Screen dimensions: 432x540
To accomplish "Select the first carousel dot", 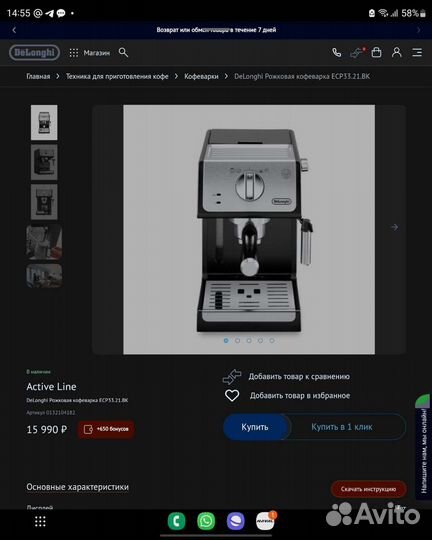I will click(226, 340).
